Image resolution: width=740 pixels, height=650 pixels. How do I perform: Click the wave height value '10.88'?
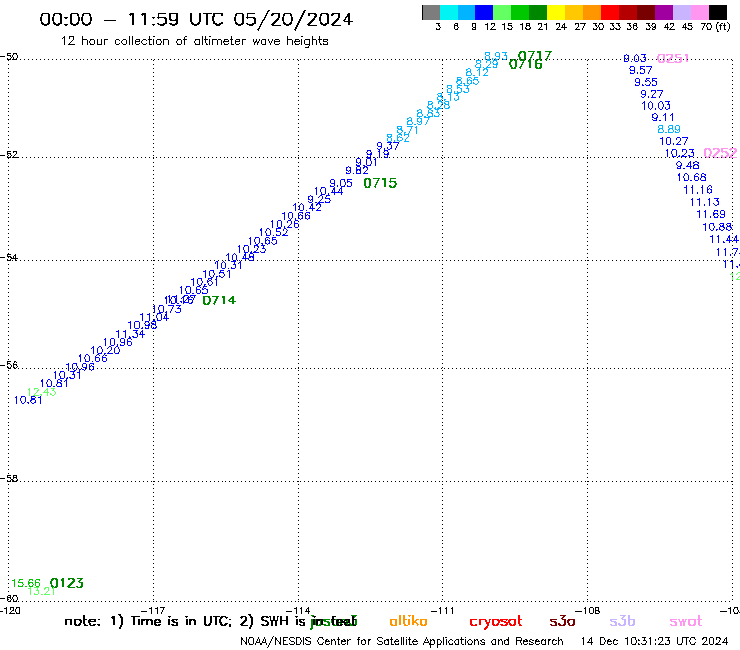[x=717, y=227]
